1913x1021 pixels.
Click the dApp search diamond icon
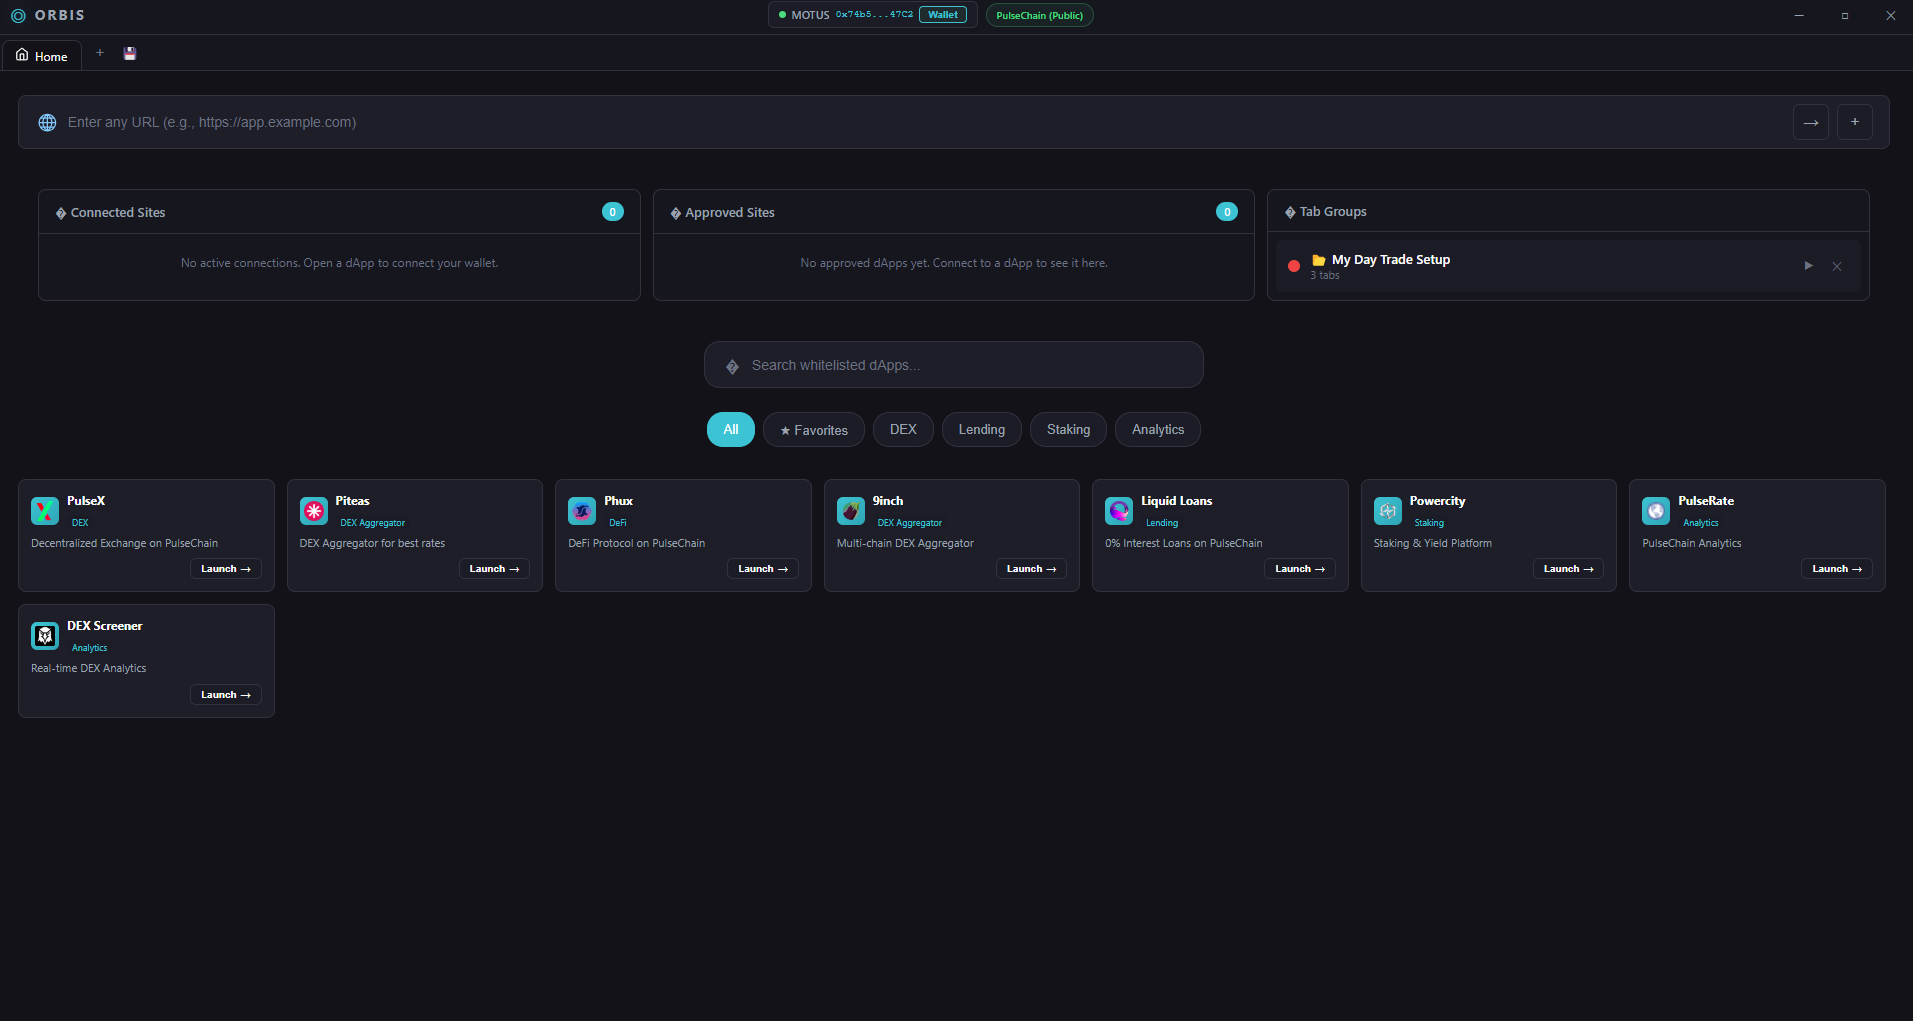point(732,366)
